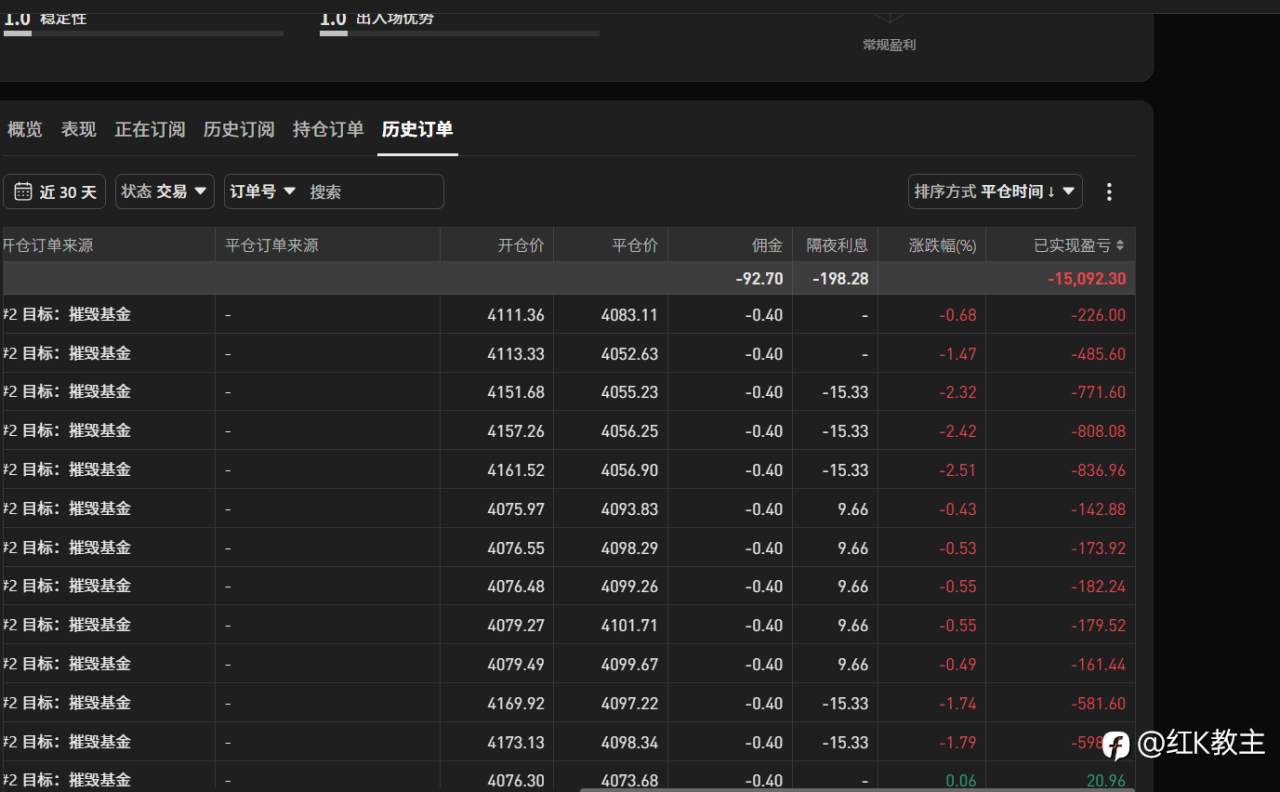This screenshot has width=1280, height=792.
Task: Click total realized loss -15,092.30
Action: coord(1086,279)
